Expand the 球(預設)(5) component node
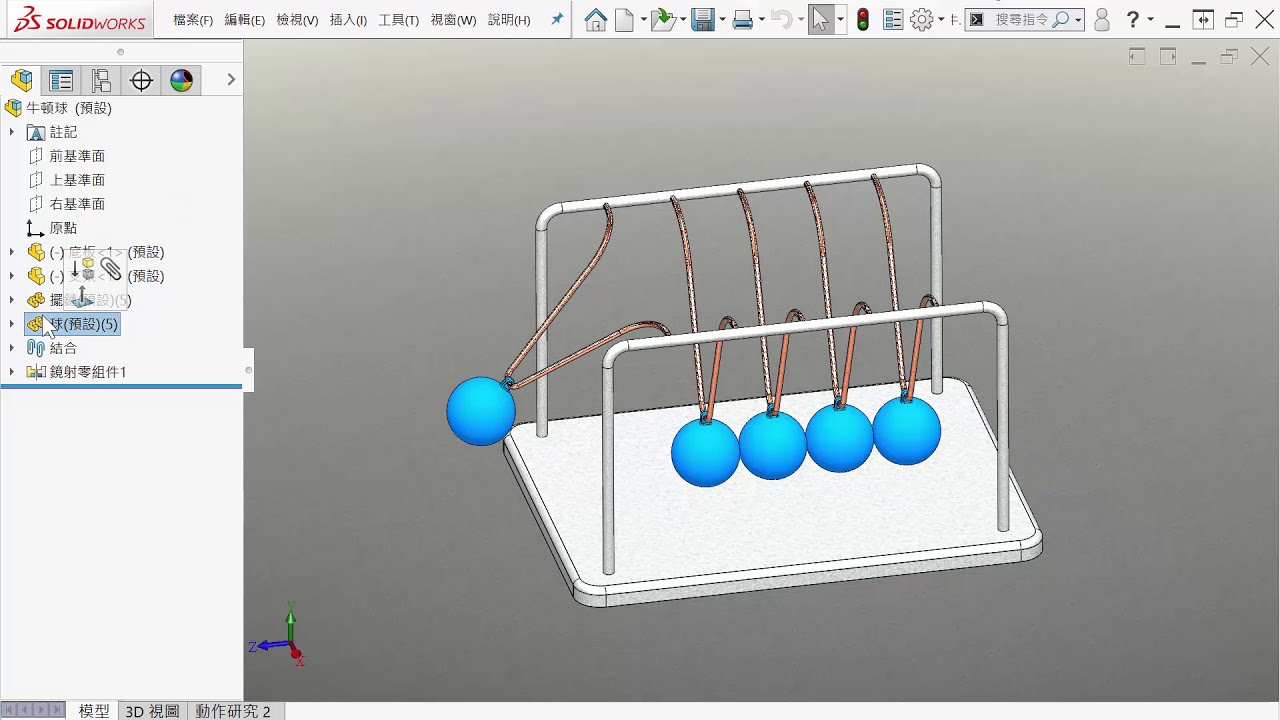The width and height of the screenshot is (1280, 720). point(12,324)
